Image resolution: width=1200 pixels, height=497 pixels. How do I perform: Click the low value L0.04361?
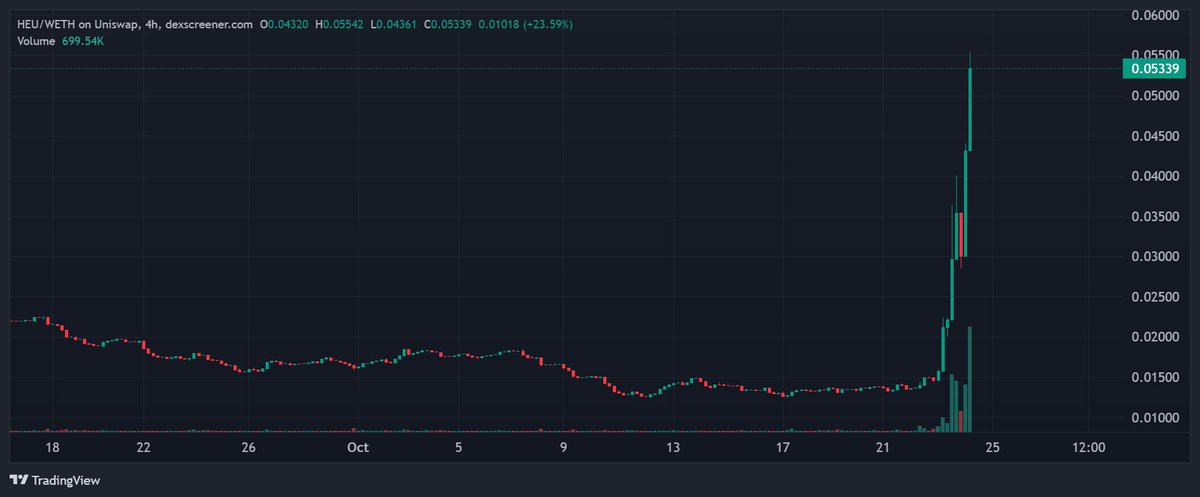pos(396,22)
